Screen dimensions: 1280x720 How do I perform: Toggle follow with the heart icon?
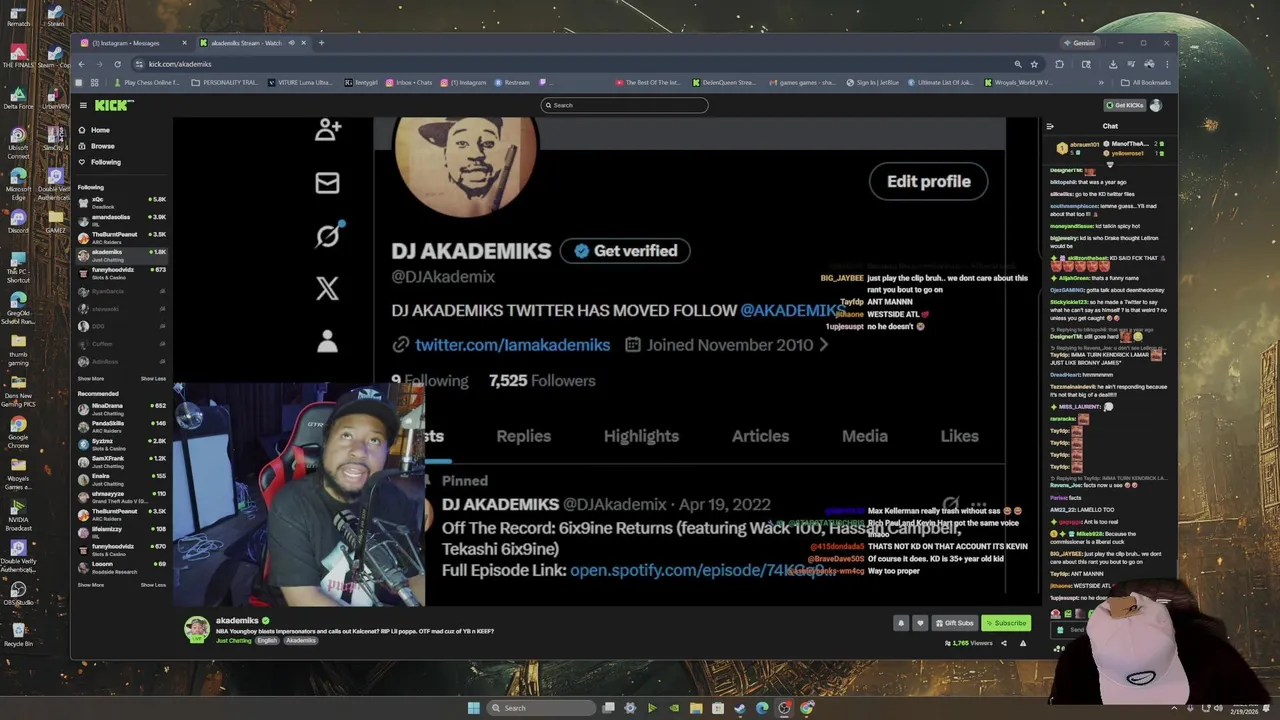920,623
